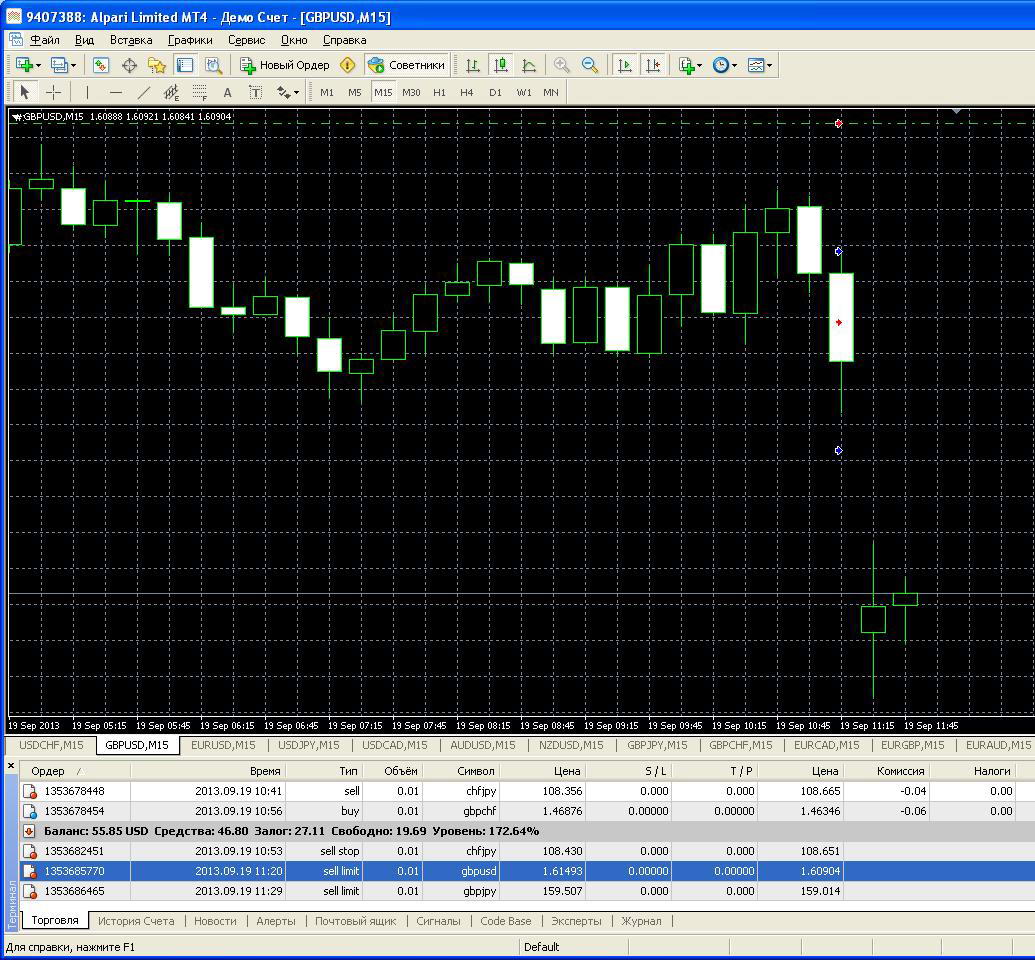Viewport: 1035px width, 960px height.
Task: Open MetaEditor with yellow diamond icon
Action: tap(347, 65)
